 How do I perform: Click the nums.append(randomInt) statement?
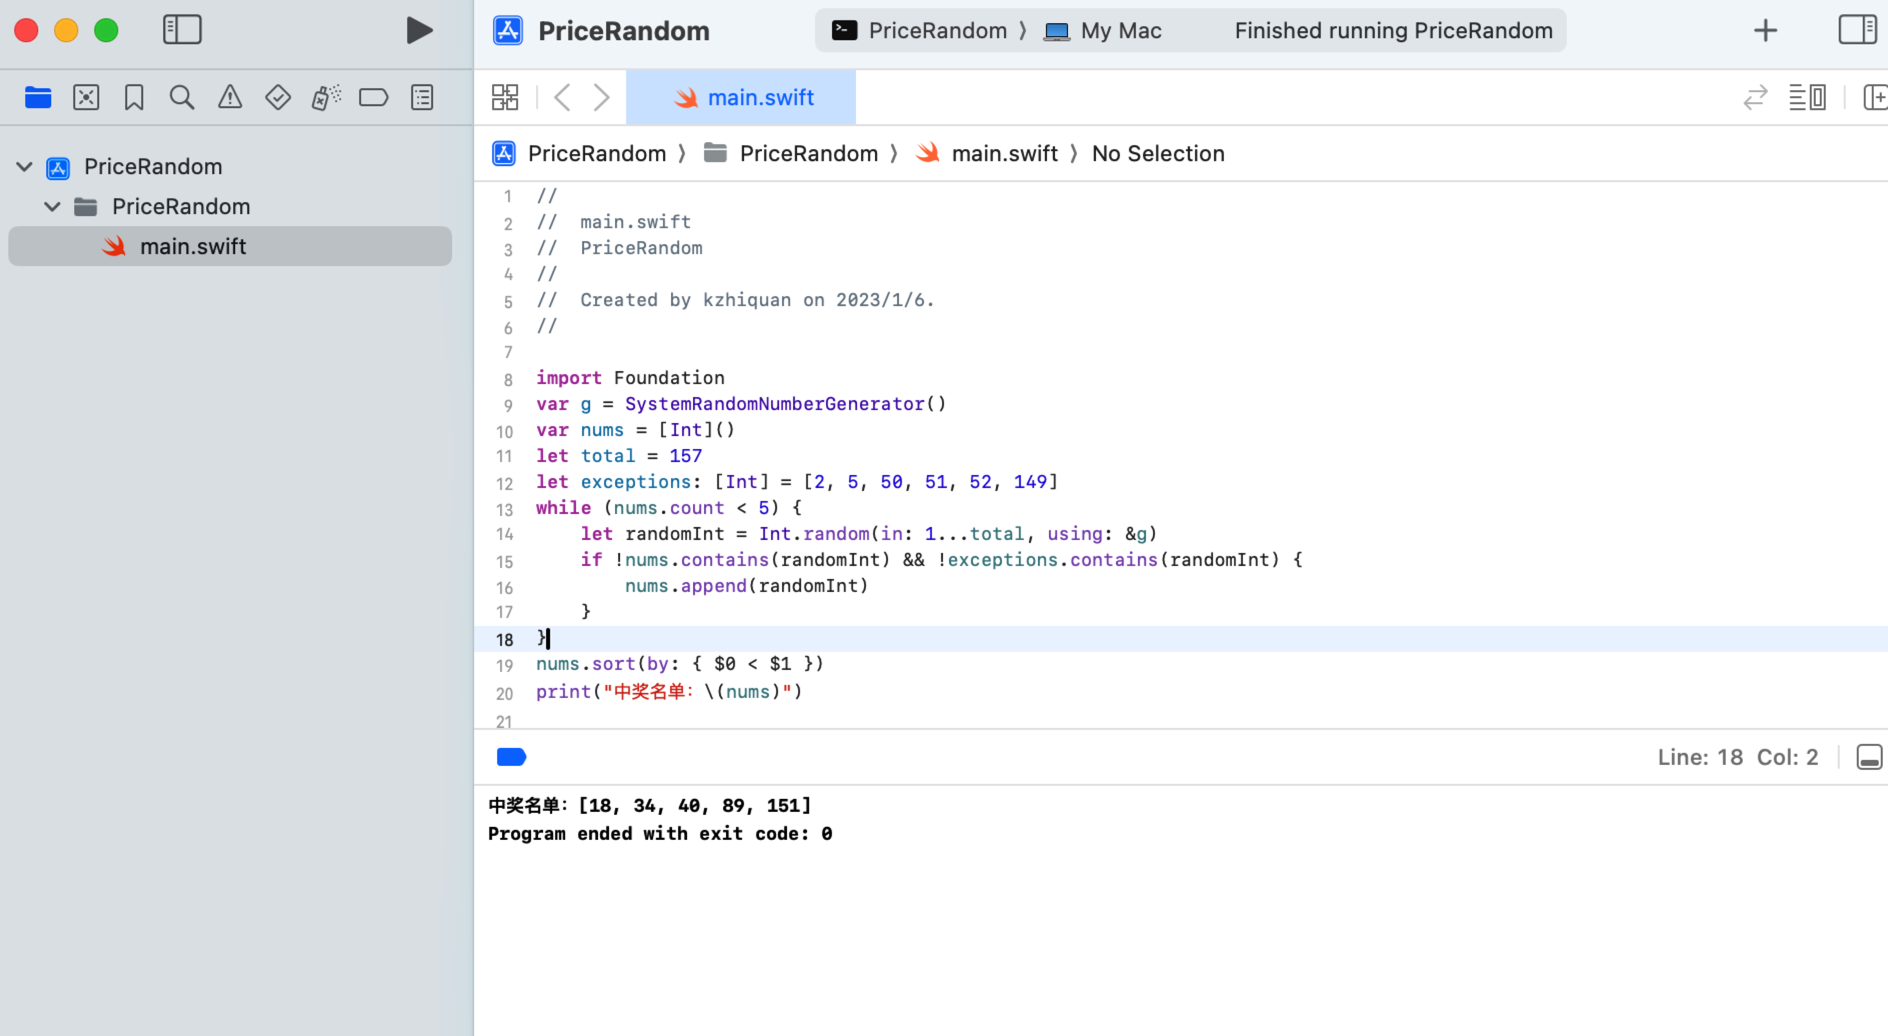coord(747,586)
